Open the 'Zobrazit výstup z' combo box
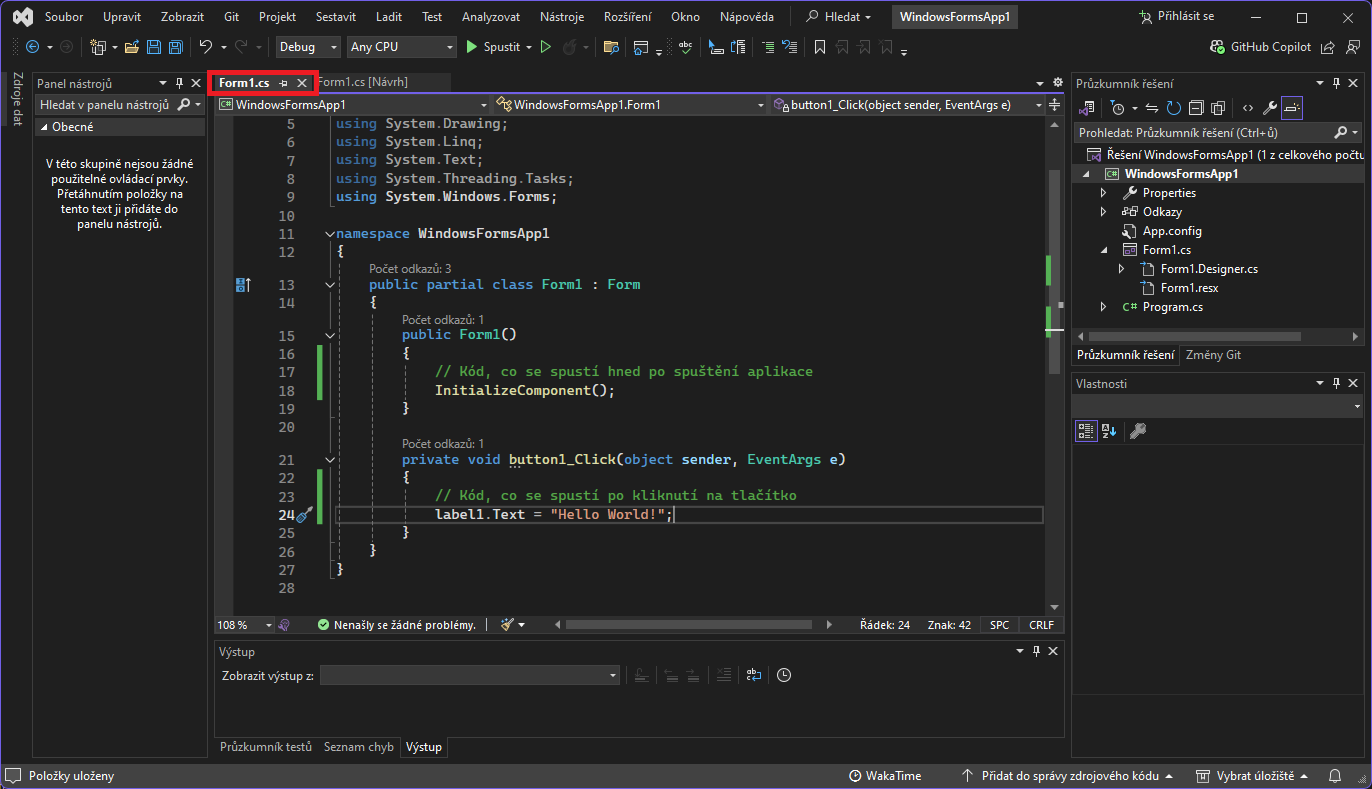The height and width of the screenshot is (789, 1372). click(x=470, y=676)
